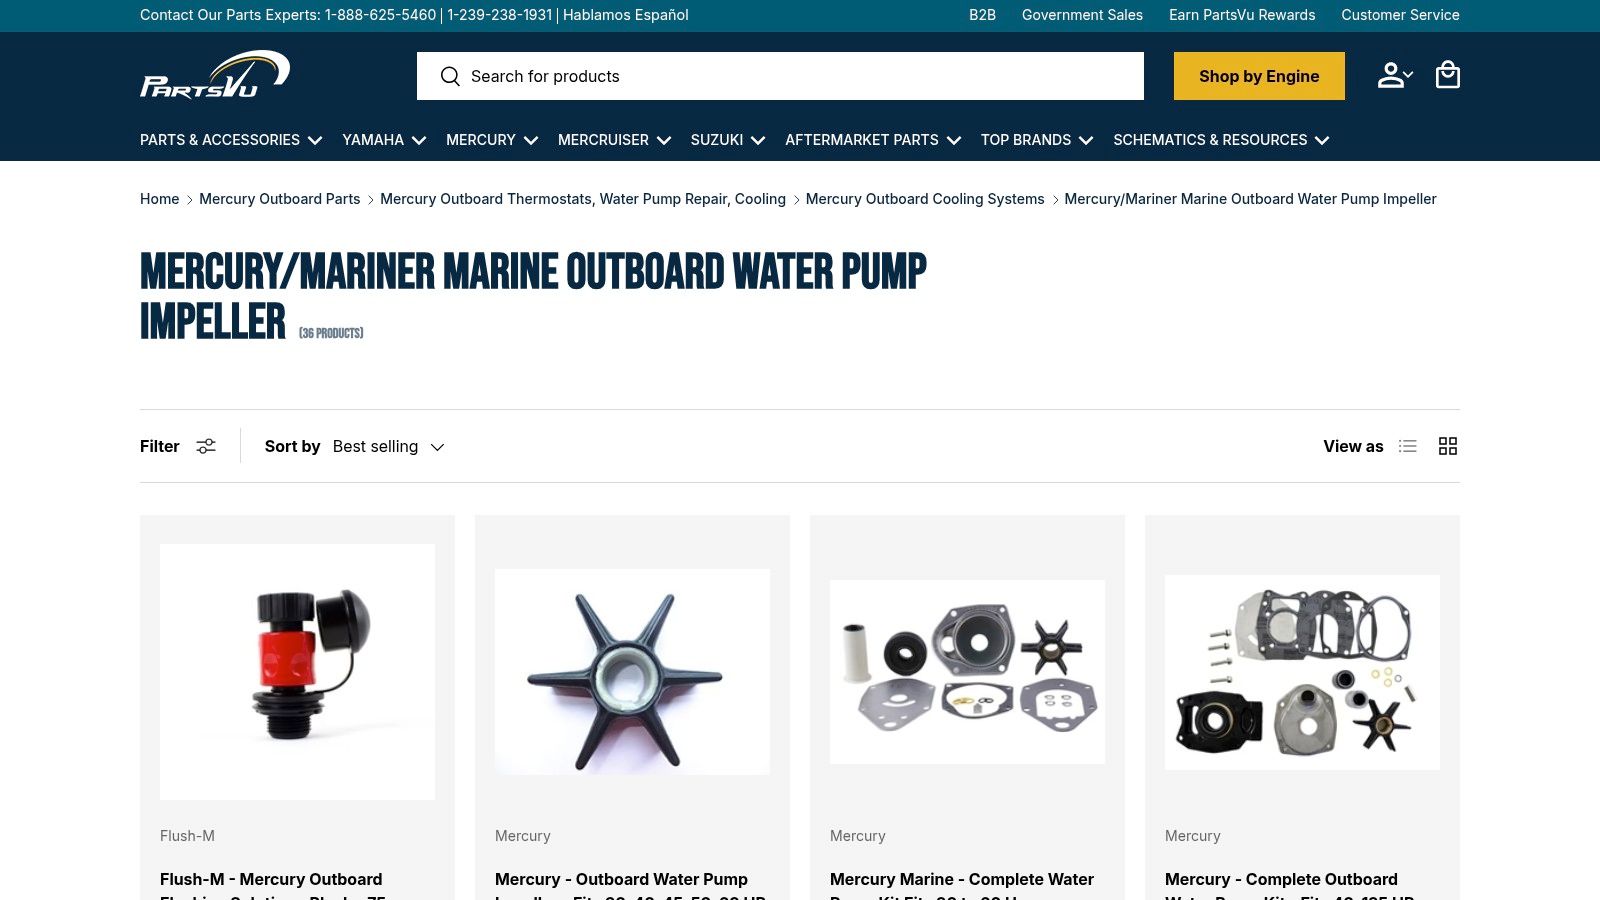The height and width of the screenshot is (900, 1600).
Task: Click the 1-239-238-1931 phone number
Action: (x=500, y=15)
